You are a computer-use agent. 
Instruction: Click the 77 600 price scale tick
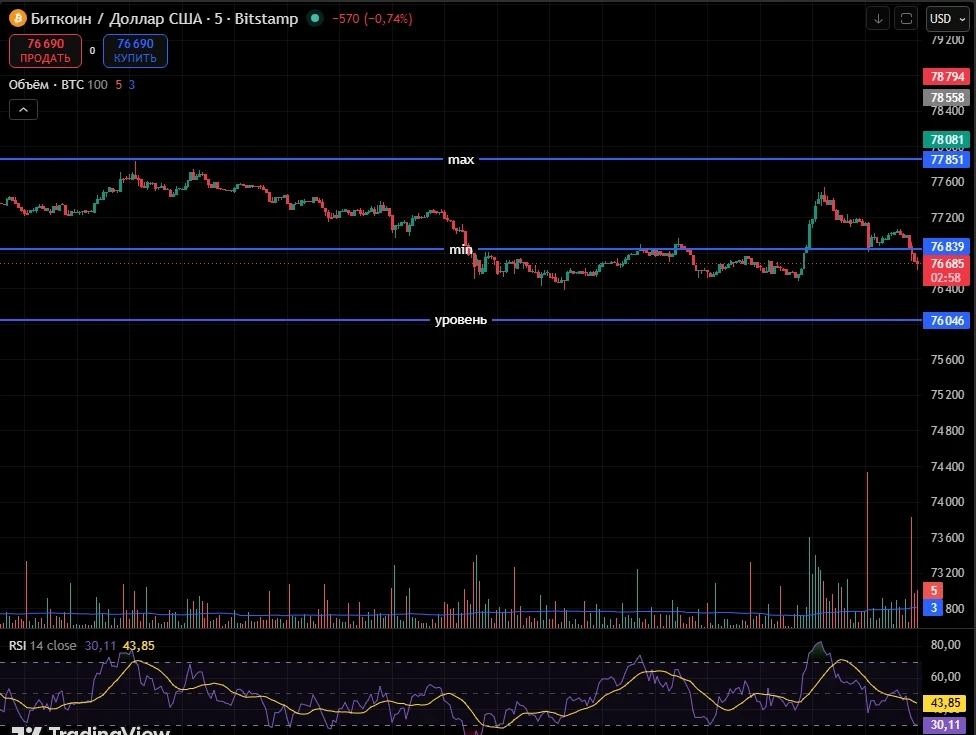pyautogui.click(x=947, y=182)
